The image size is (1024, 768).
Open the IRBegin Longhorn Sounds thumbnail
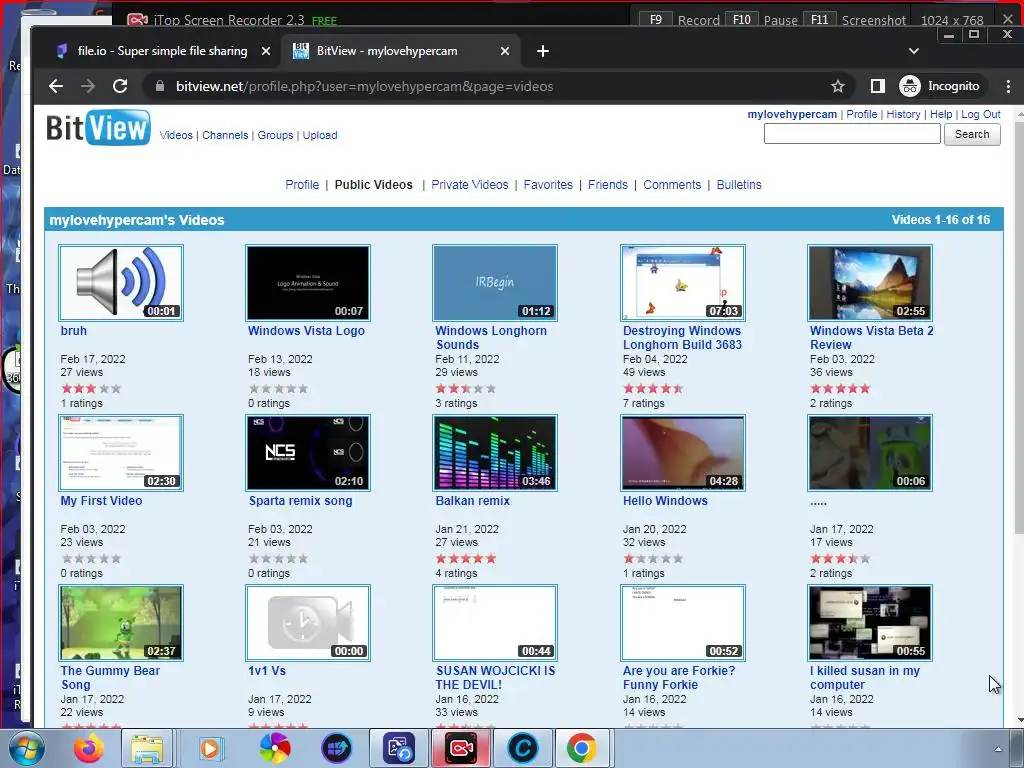495,283
